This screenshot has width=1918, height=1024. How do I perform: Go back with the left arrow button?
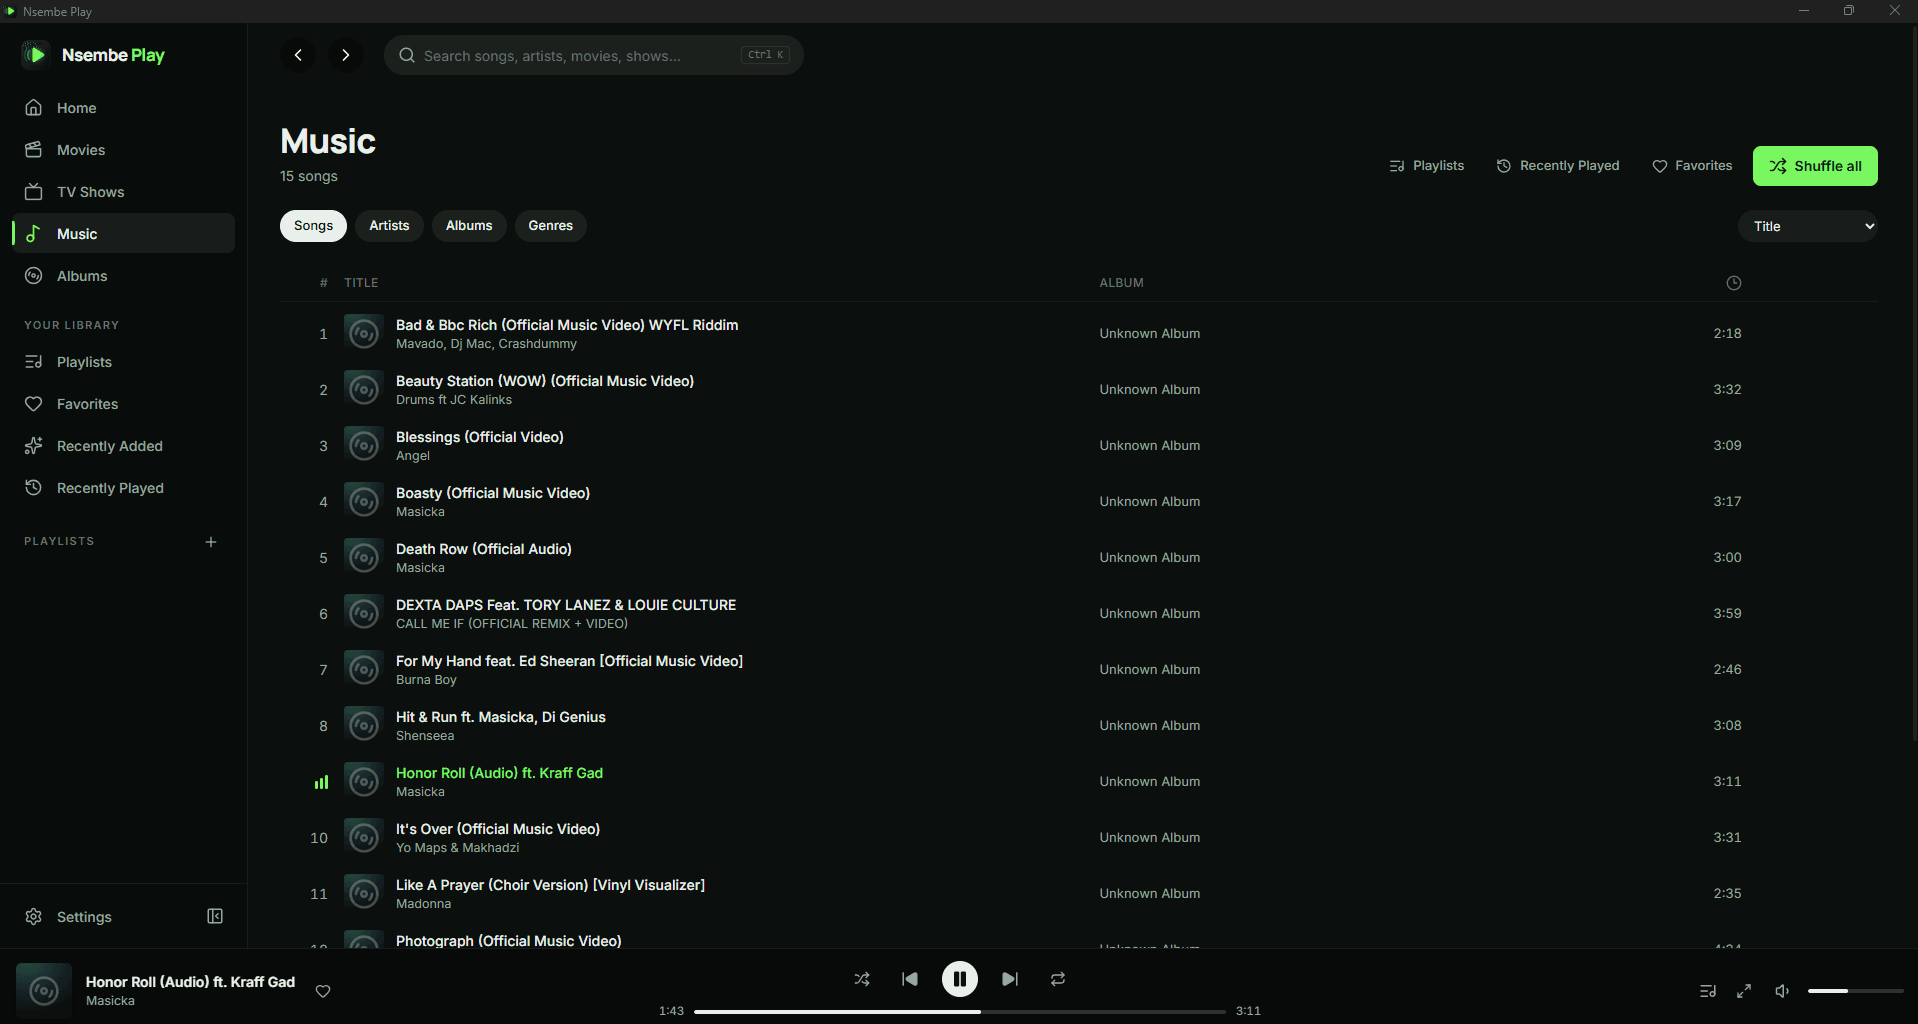pyautogui.click(x=298, y=55)
